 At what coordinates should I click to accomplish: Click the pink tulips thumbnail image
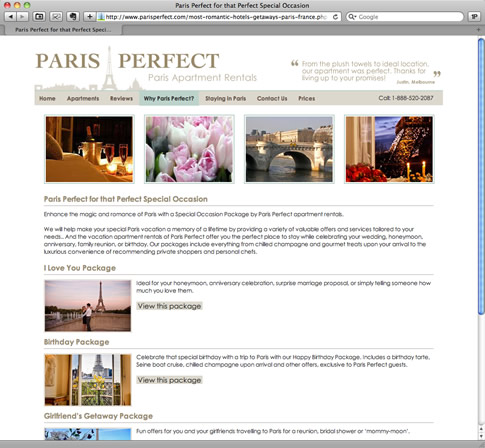click(x=189, y=149)
